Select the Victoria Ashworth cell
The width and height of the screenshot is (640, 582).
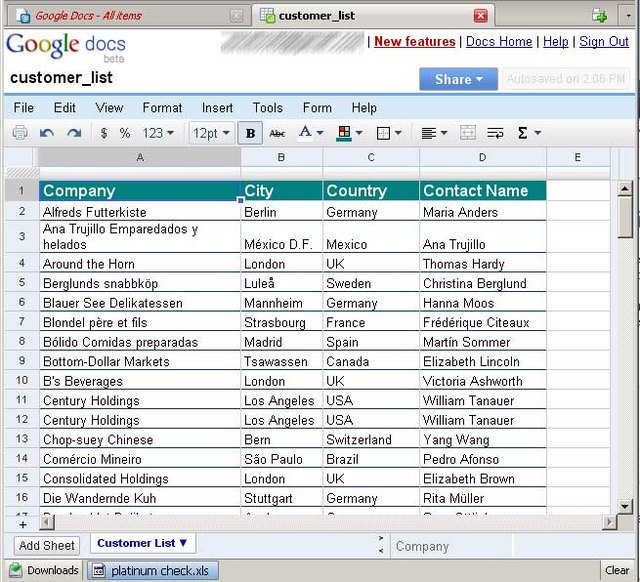click(482, 381)
